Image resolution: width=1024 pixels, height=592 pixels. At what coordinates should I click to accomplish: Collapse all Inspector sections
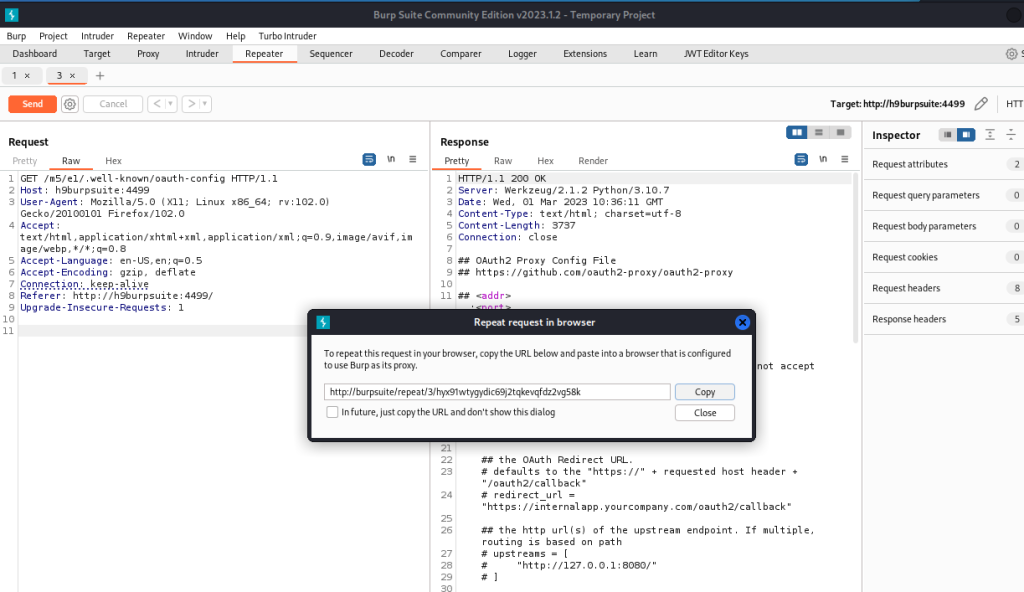[x=1011, y=135]
